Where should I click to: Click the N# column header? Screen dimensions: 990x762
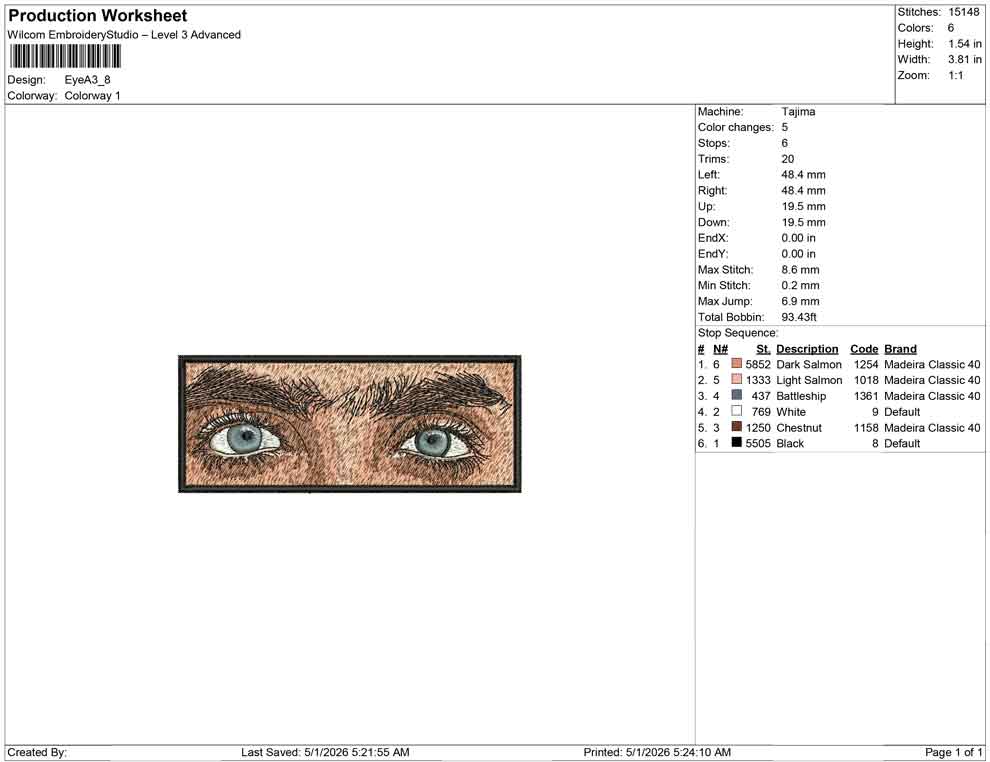click(x=720, y=348)
